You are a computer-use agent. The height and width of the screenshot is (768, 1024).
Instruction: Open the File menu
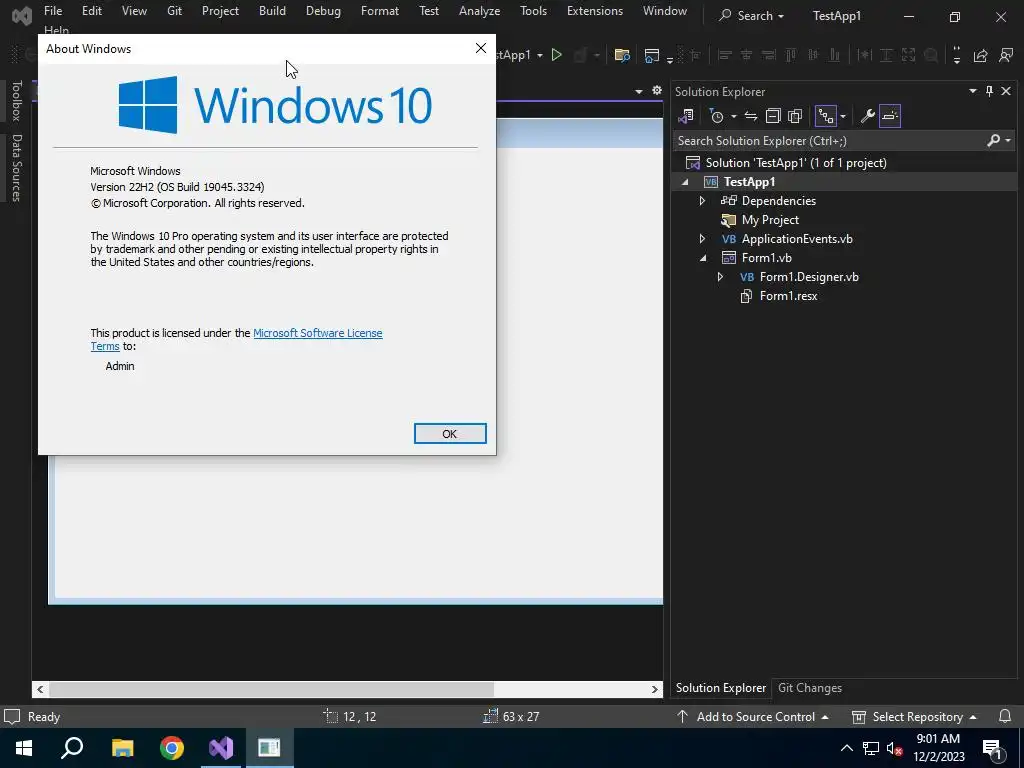pyautogui.click(x=53, y=11)
